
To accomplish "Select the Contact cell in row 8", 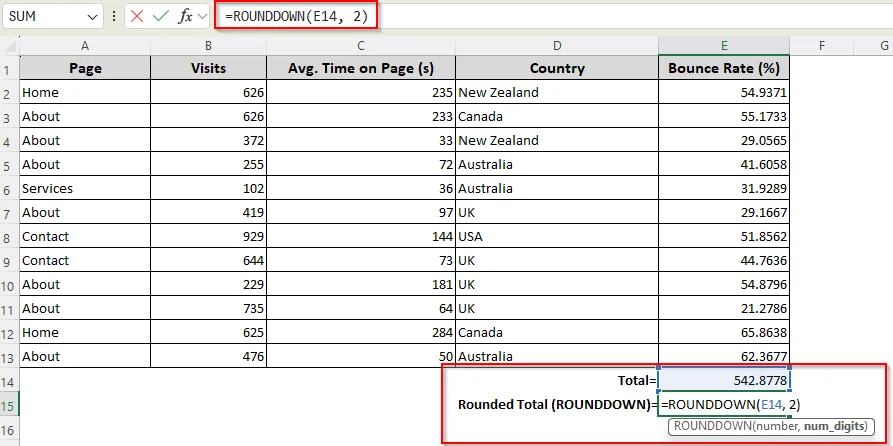I will (85, 236).
